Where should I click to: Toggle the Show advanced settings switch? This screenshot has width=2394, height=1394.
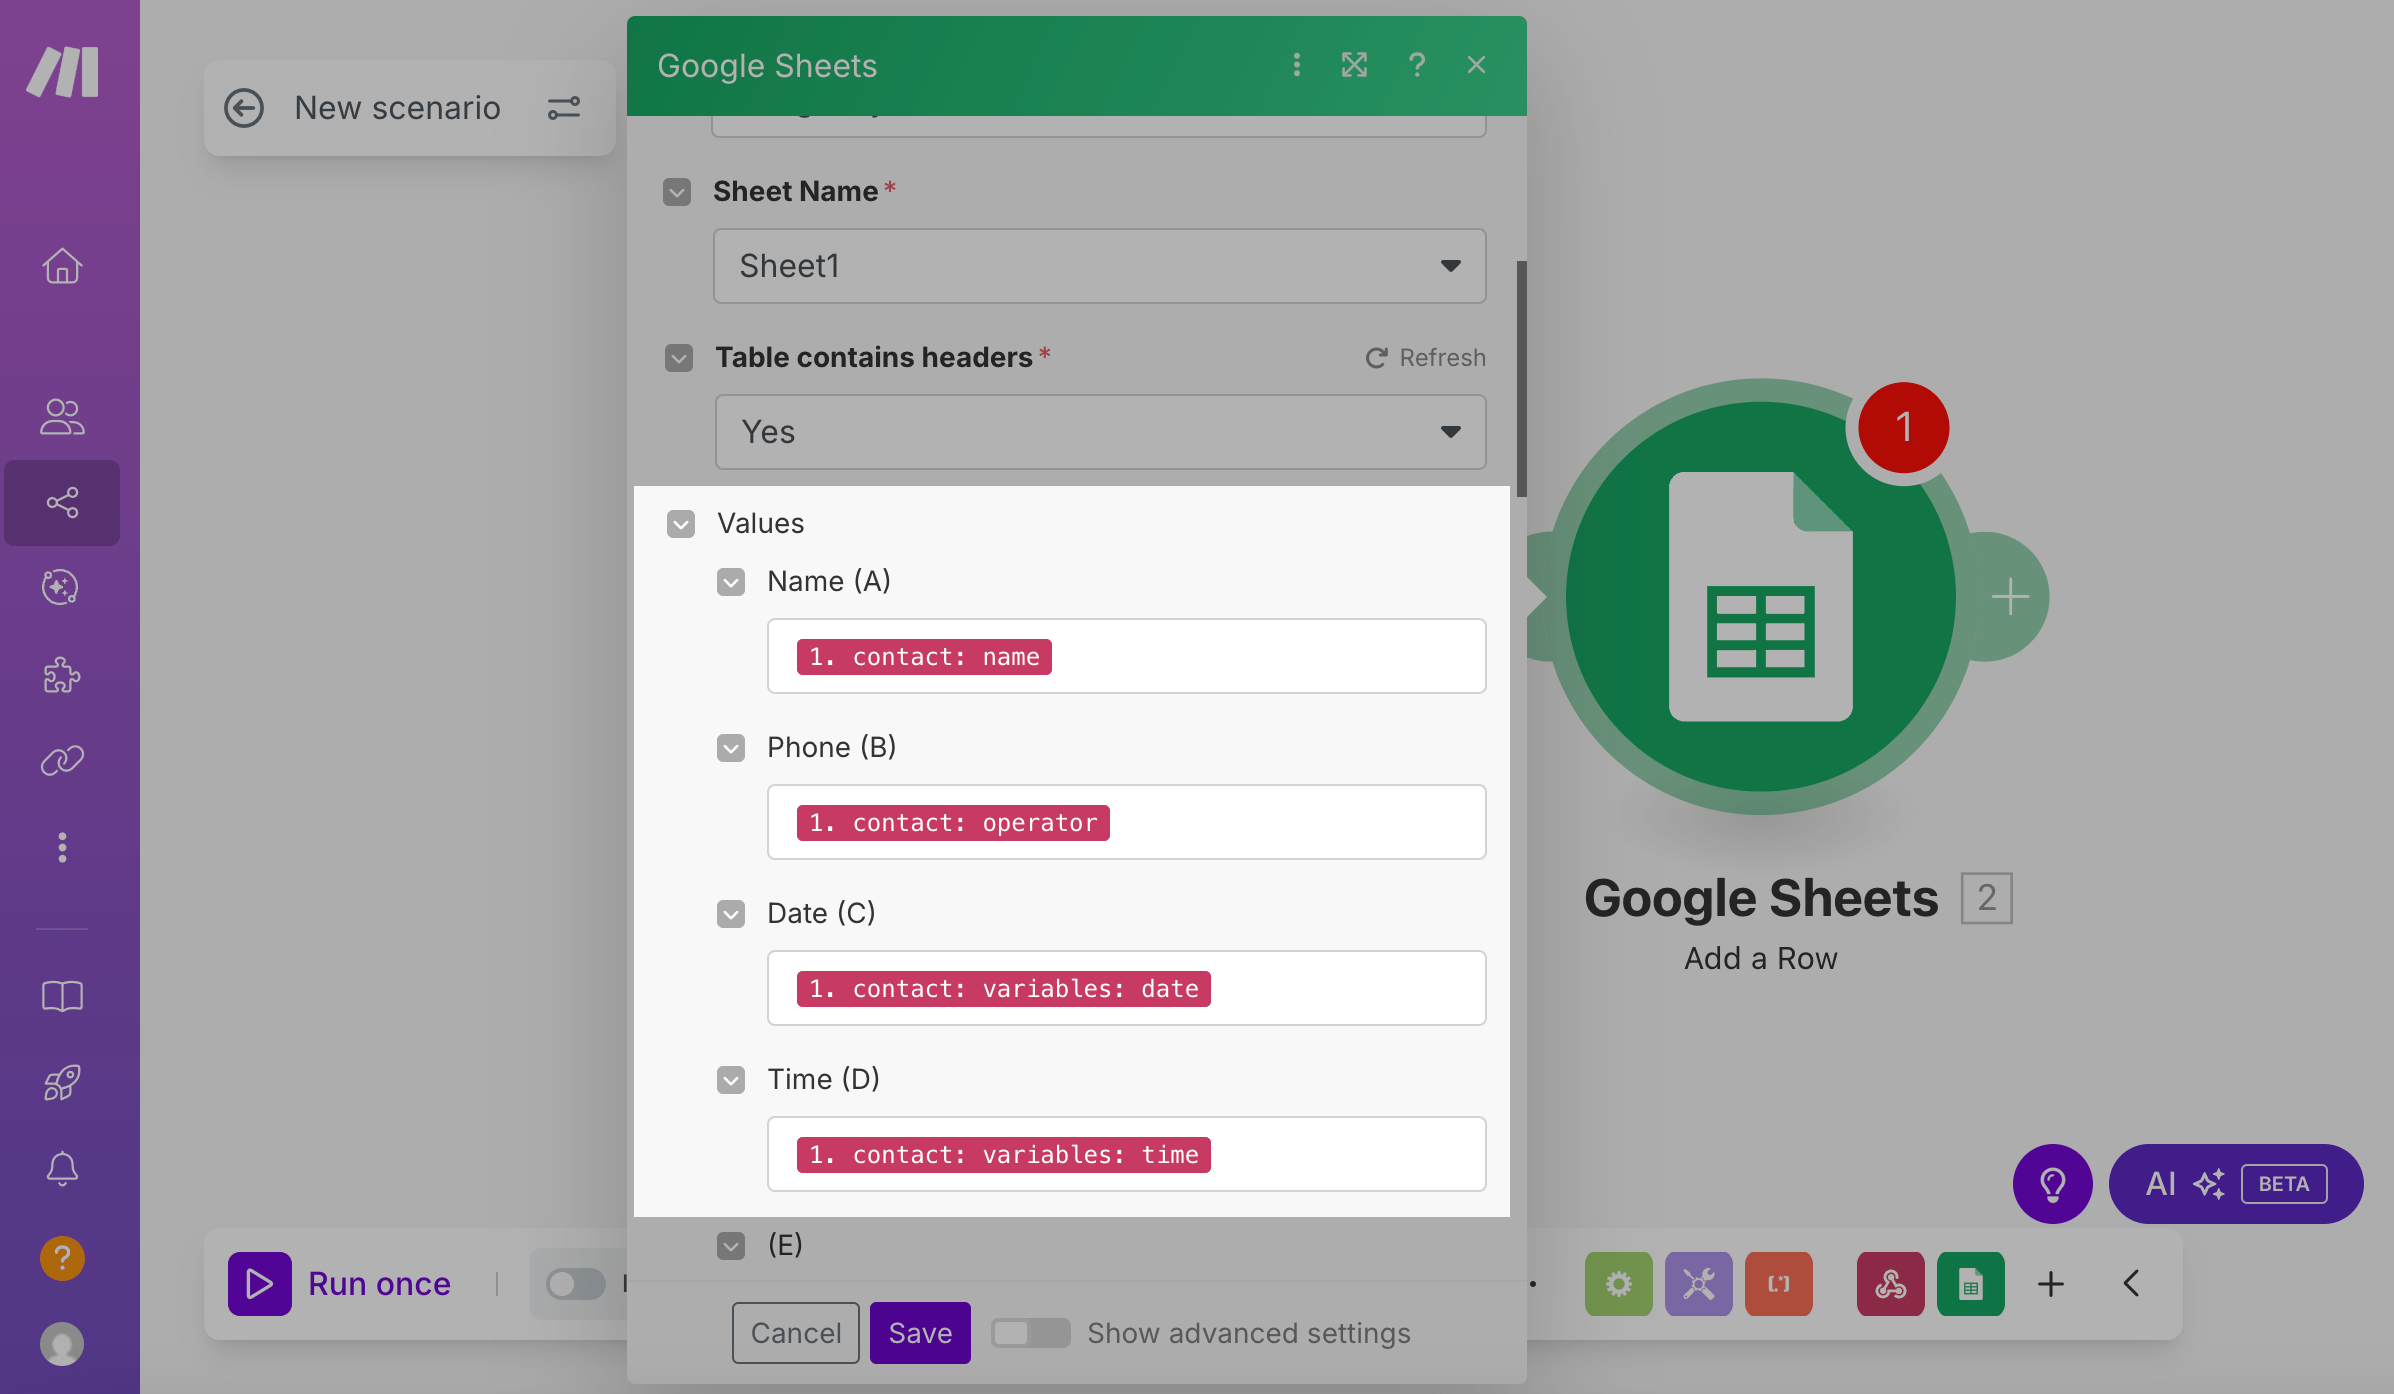pos(1030,1333)
